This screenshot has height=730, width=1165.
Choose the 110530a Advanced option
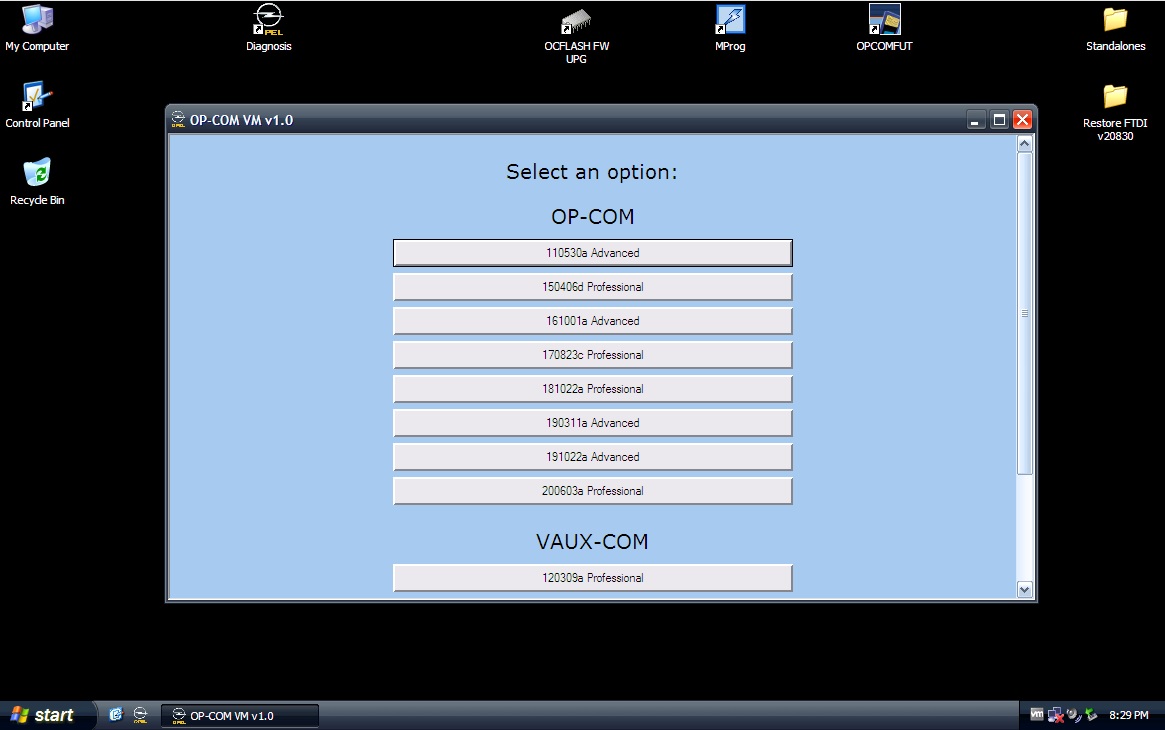[592, 252]
